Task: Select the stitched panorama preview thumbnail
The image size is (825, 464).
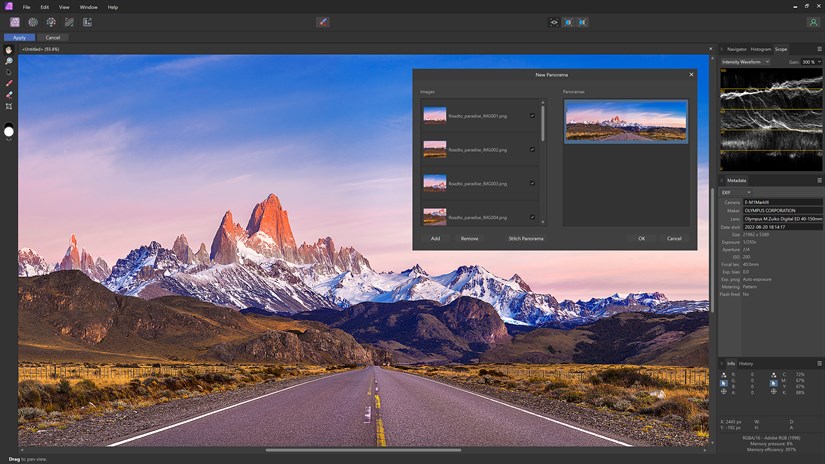Action: (625, 121)
